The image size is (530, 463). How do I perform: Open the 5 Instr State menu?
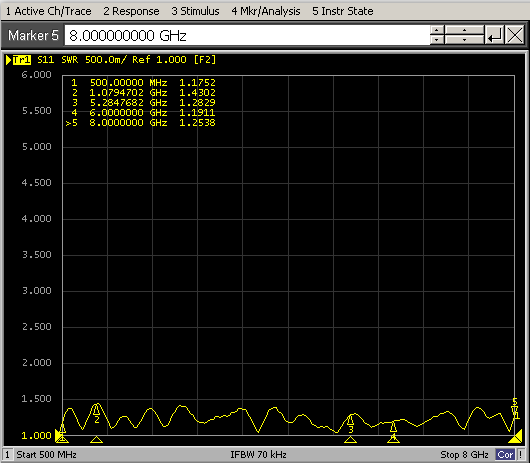click(343, 11)
